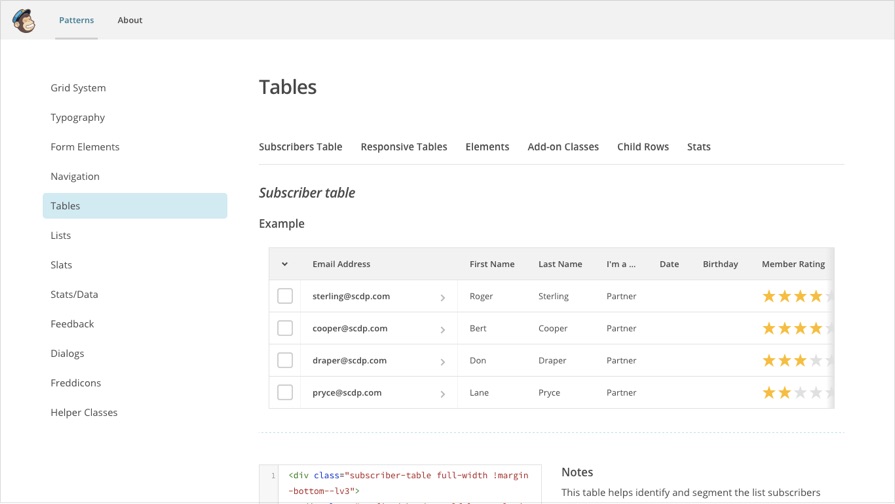Click Partner cell in Sterling's row
895x504 pixels.
click(621, 296)
